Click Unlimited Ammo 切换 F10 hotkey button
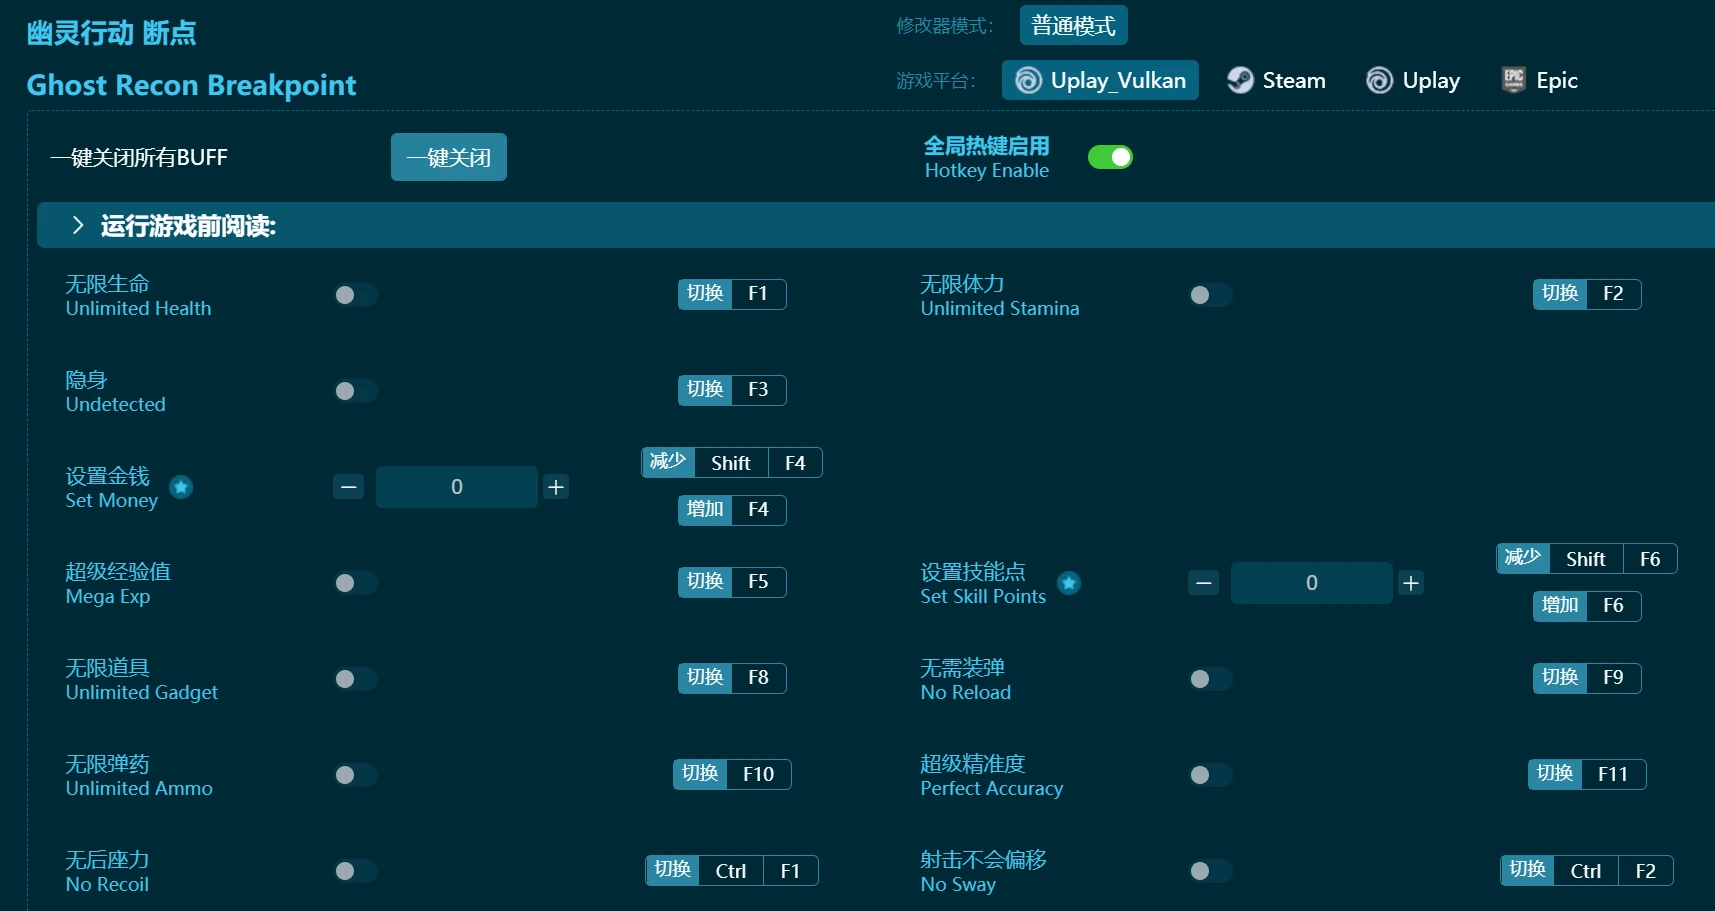 point(732,774)
